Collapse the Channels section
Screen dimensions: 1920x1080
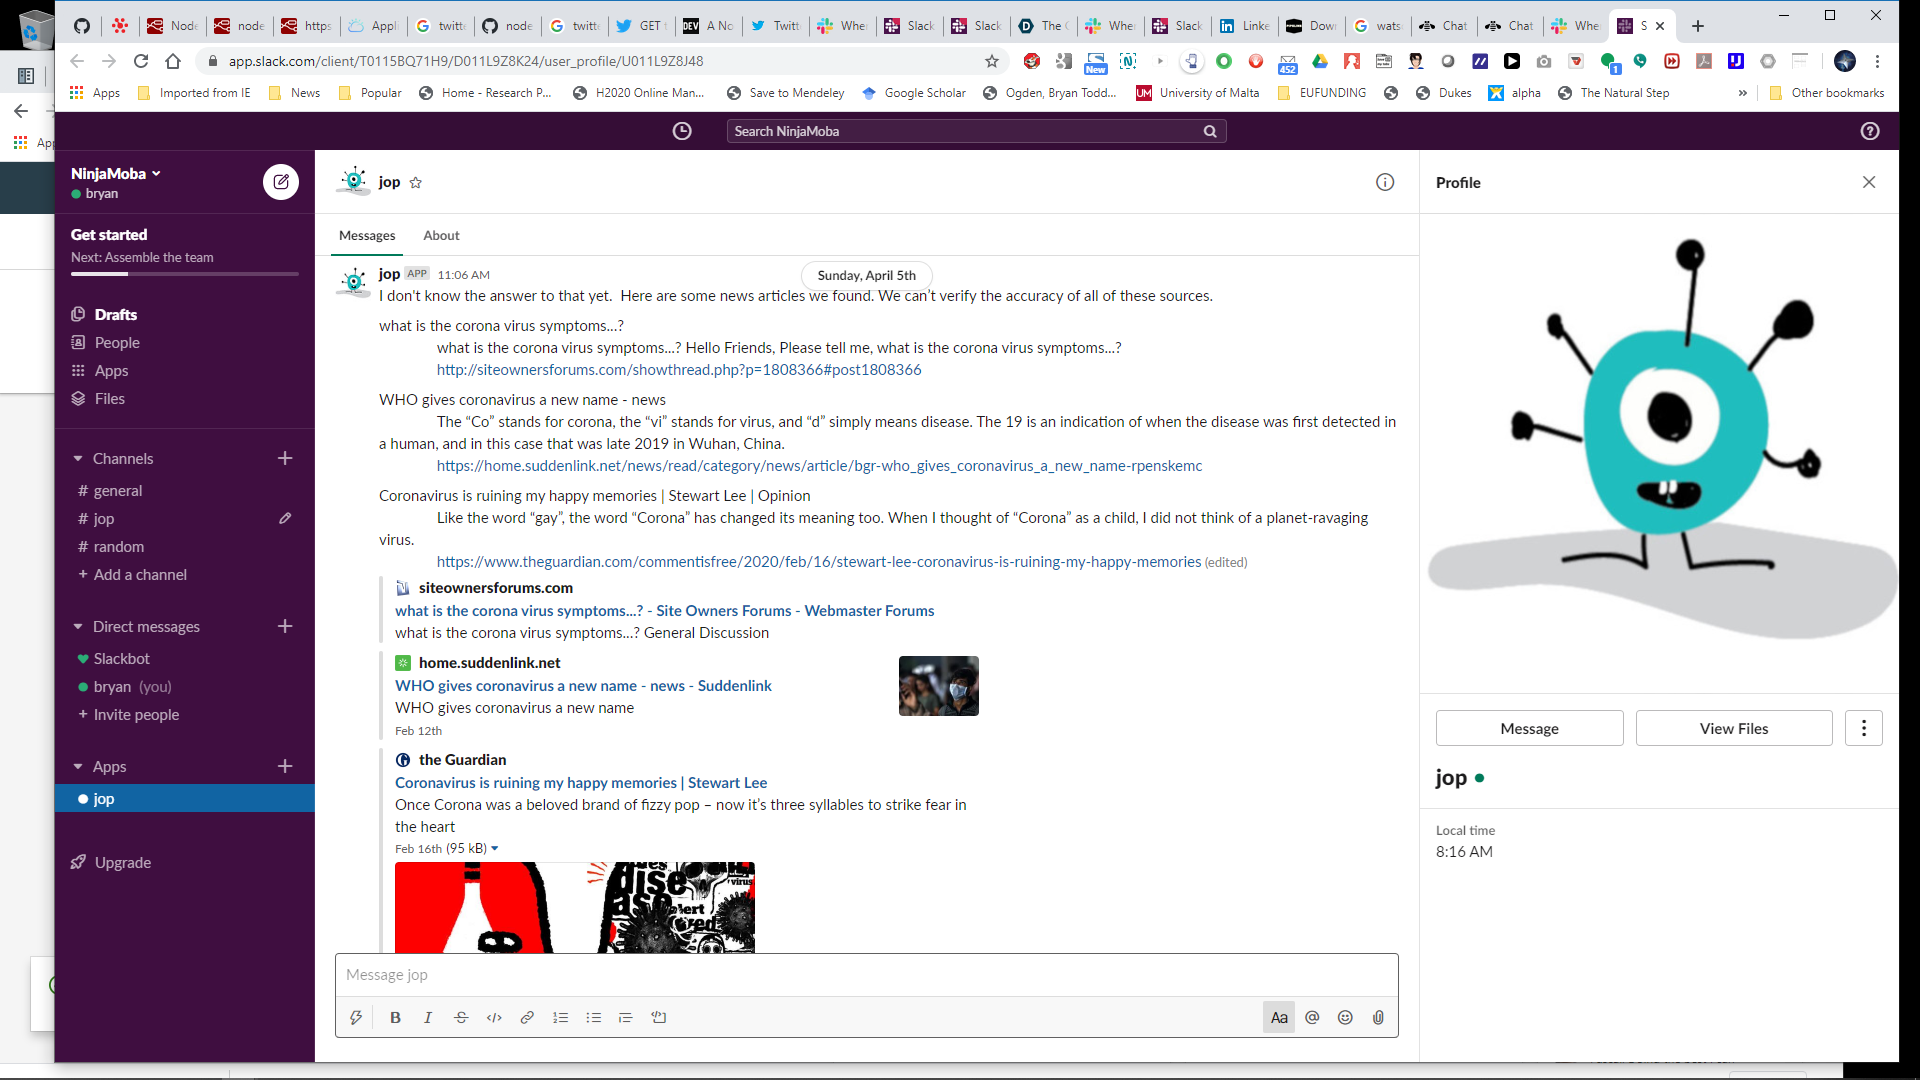coord(78,458)
